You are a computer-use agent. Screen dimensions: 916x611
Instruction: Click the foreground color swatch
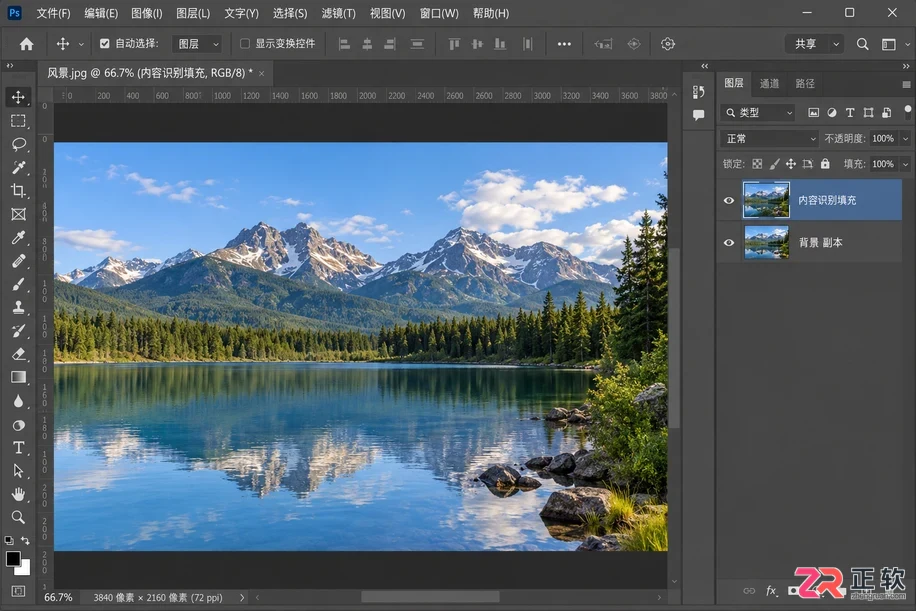point(13,558)
